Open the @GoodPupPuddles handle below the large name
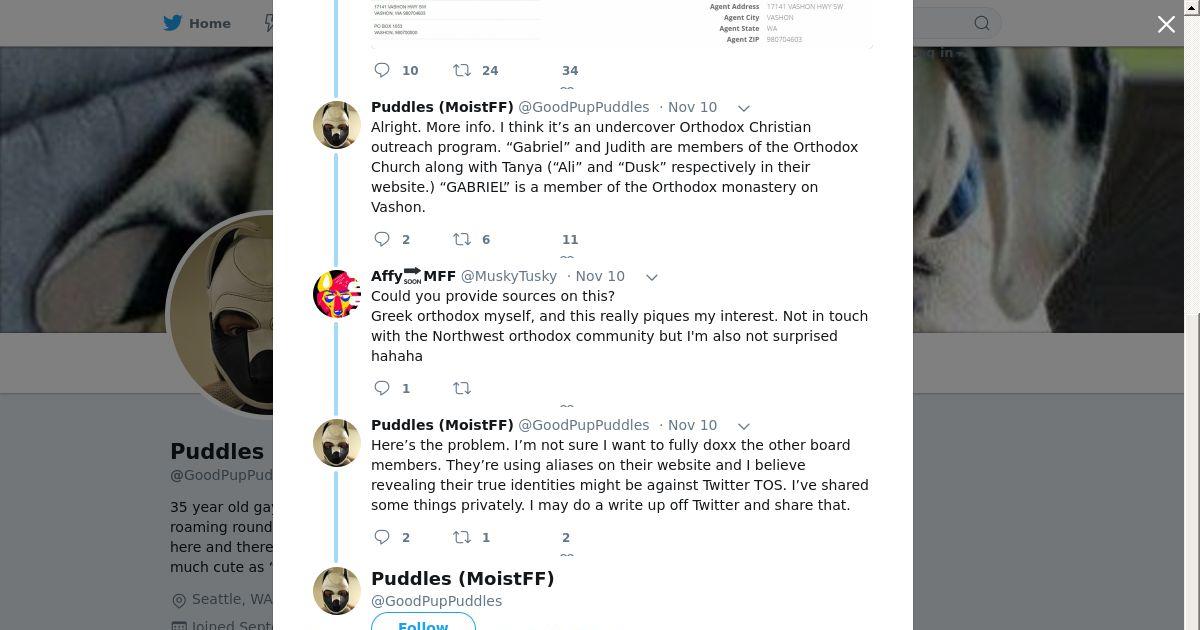Image resolution: width=1200 pixels, height=630 pixels. pyautogui.click(x=436, y=601)
